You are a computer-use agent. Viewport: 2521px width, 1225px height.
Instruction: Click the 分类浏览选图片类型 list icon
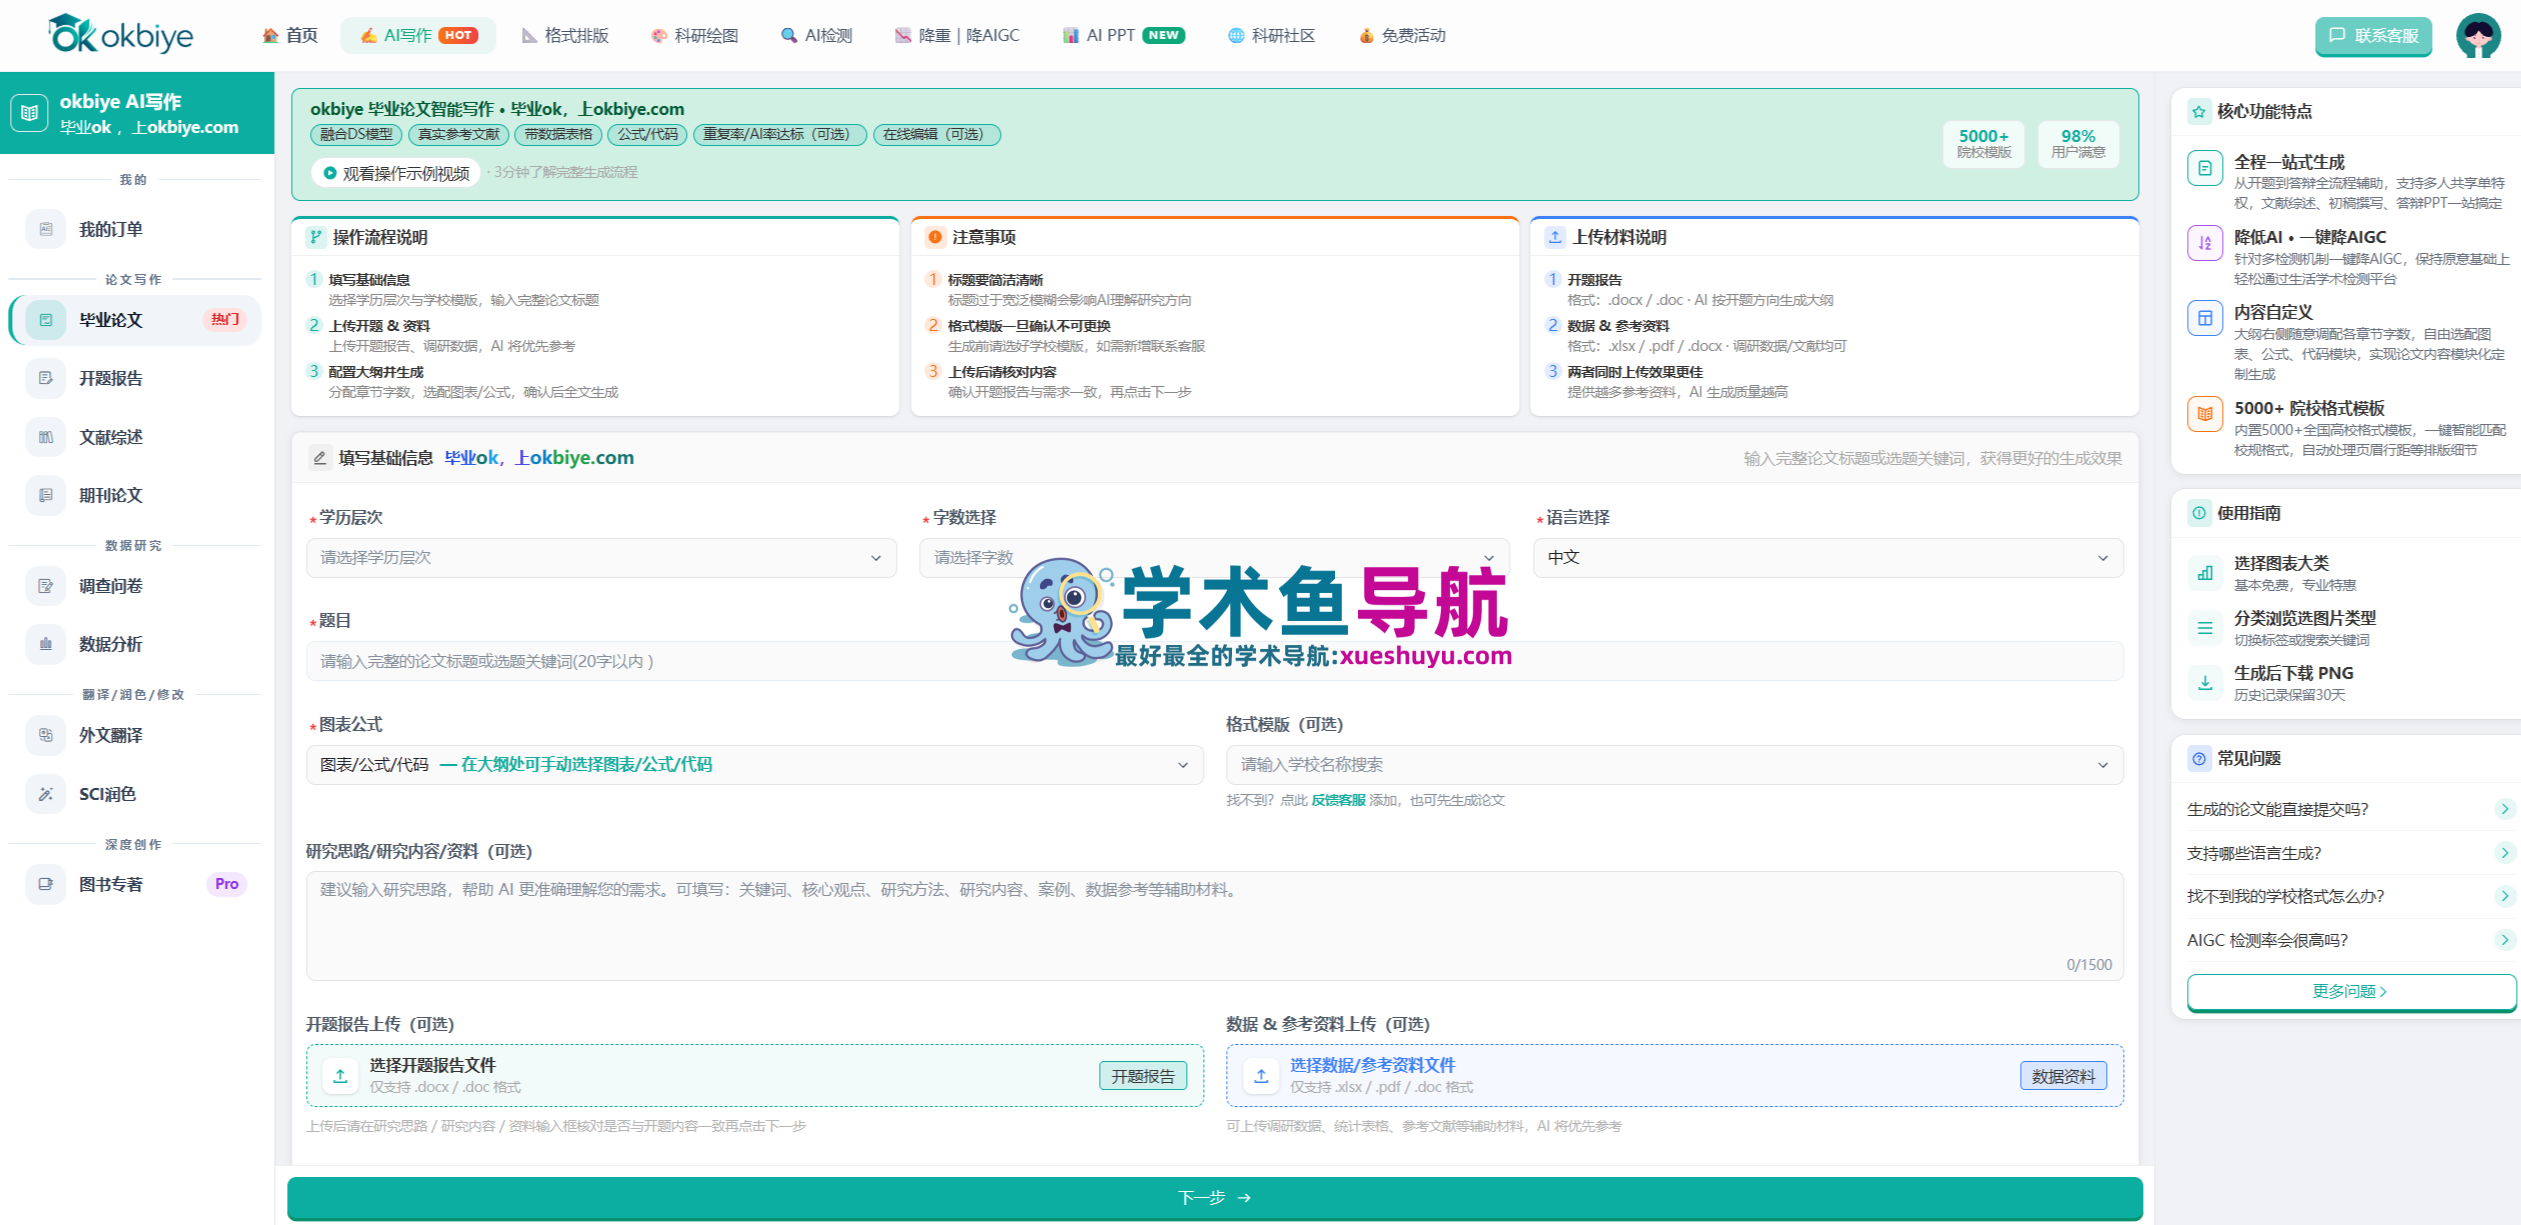[2204, 628]
